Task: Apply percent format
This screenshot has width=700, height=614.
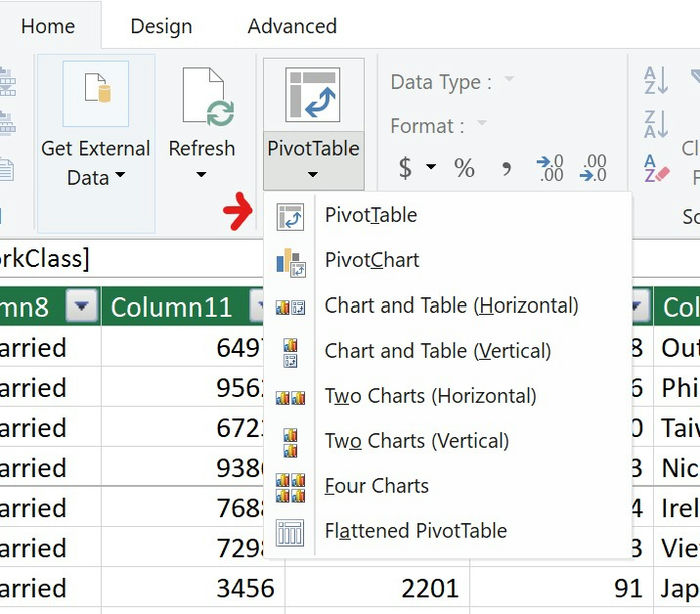Action: [x=464, y=168]
